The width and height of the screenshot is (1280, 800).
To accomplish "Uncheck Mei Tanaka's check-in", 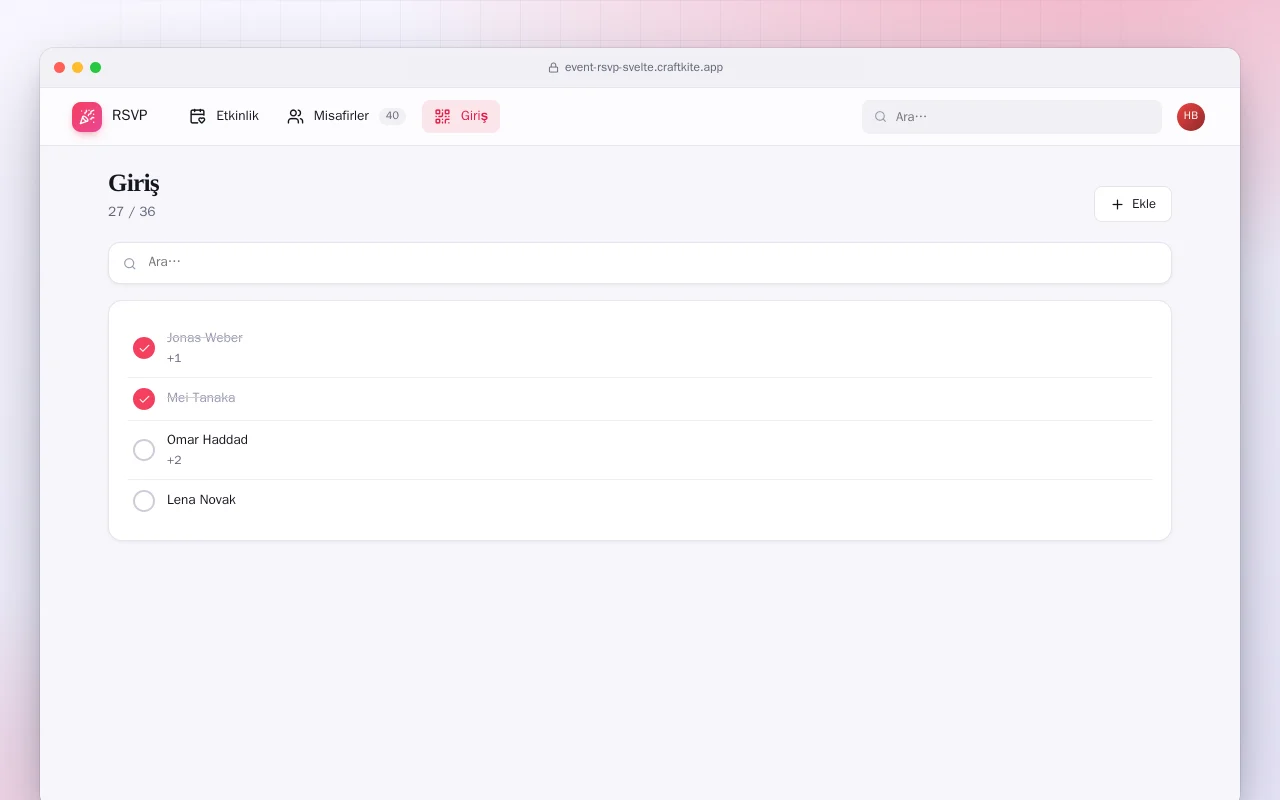I will pyautogui.click(x=144, y=399).
